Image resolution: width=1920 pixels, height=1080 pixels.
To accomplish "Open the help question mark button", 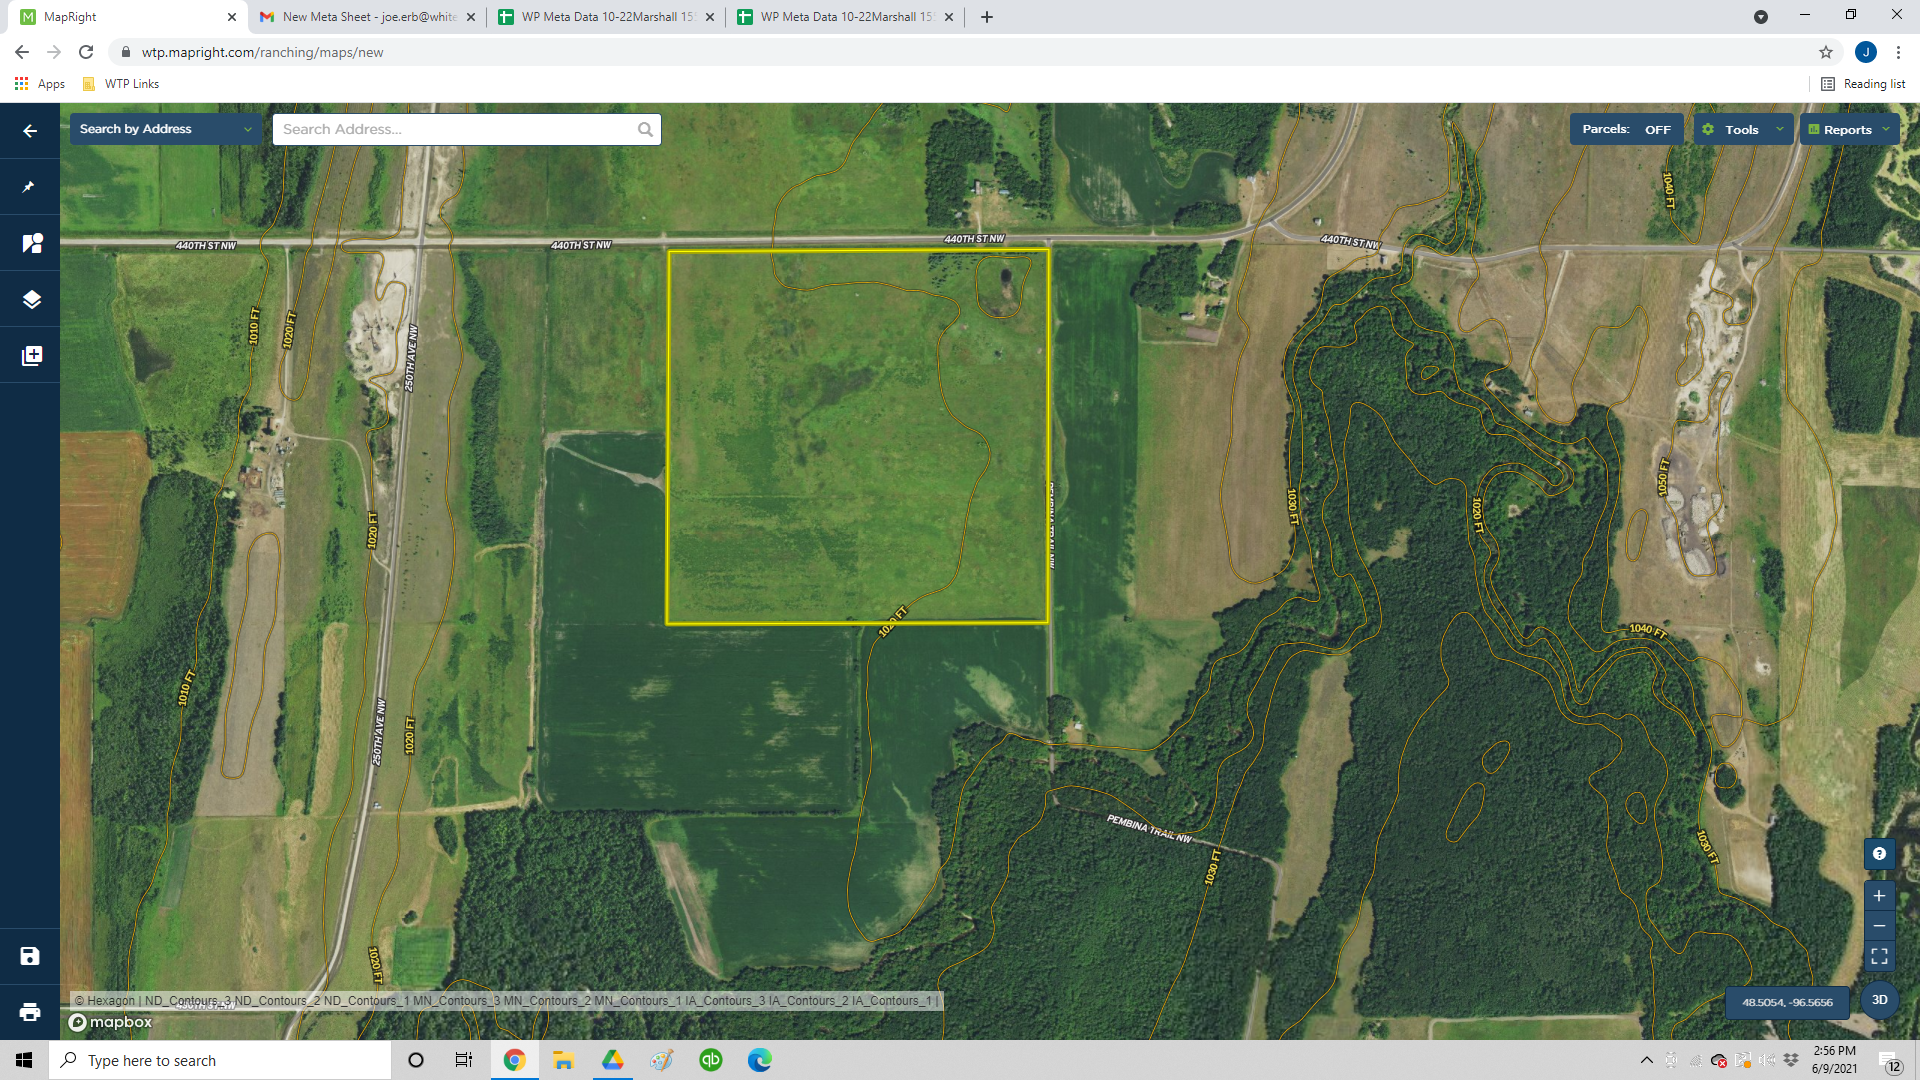I will pos(1879,853).
